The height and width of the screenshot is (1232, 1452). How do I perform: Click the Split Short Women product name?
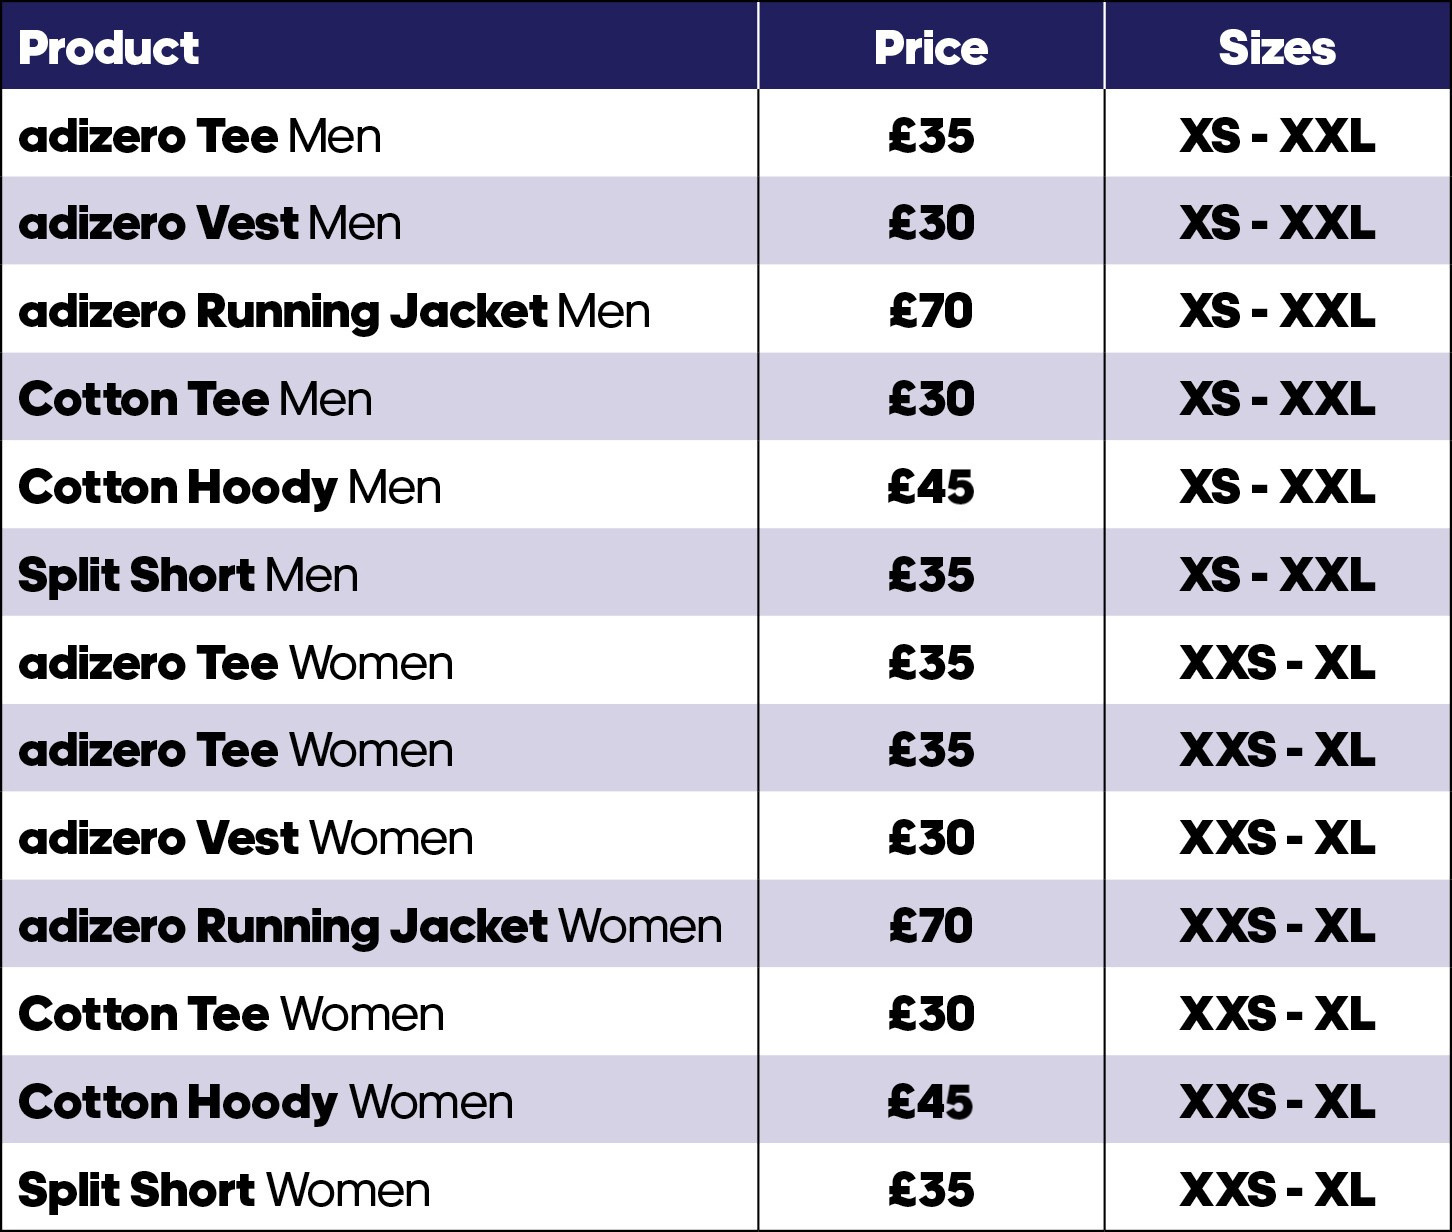click(x=224, y=1190)
